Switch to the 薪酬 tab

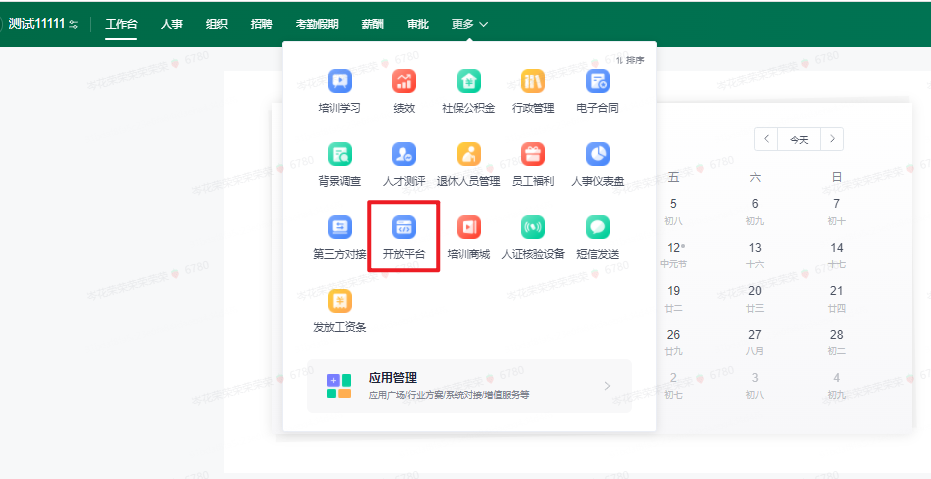[x=372, y=24]
